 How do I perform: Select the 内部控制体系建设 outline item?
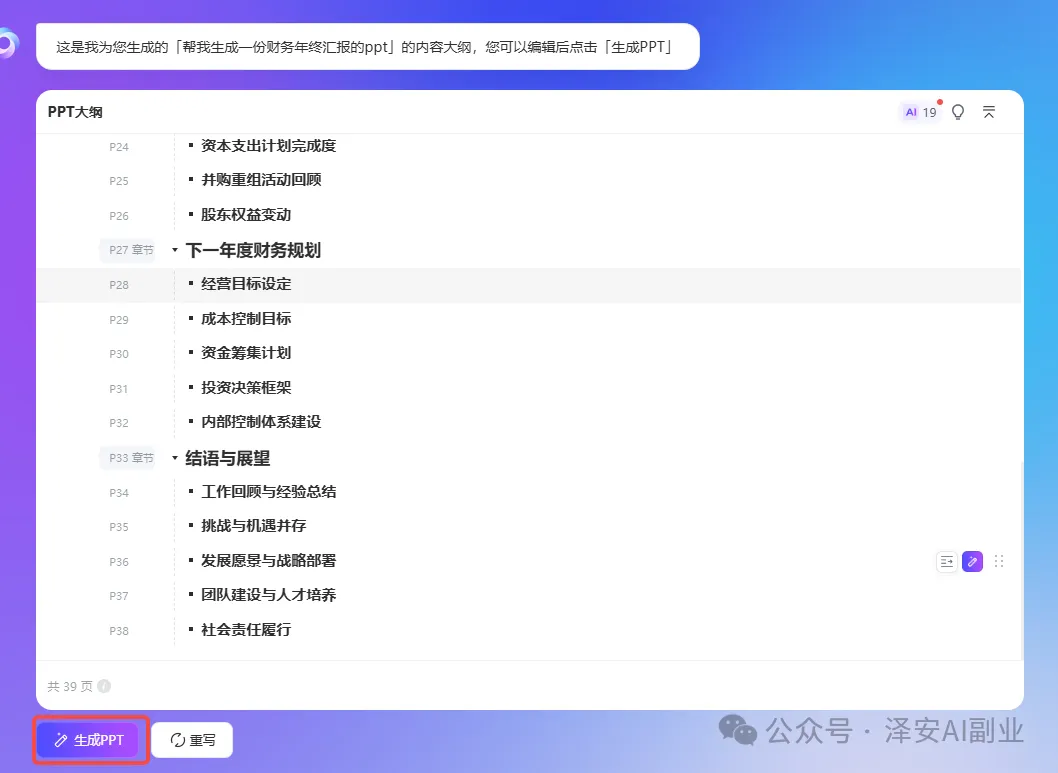tap(261, 422)
